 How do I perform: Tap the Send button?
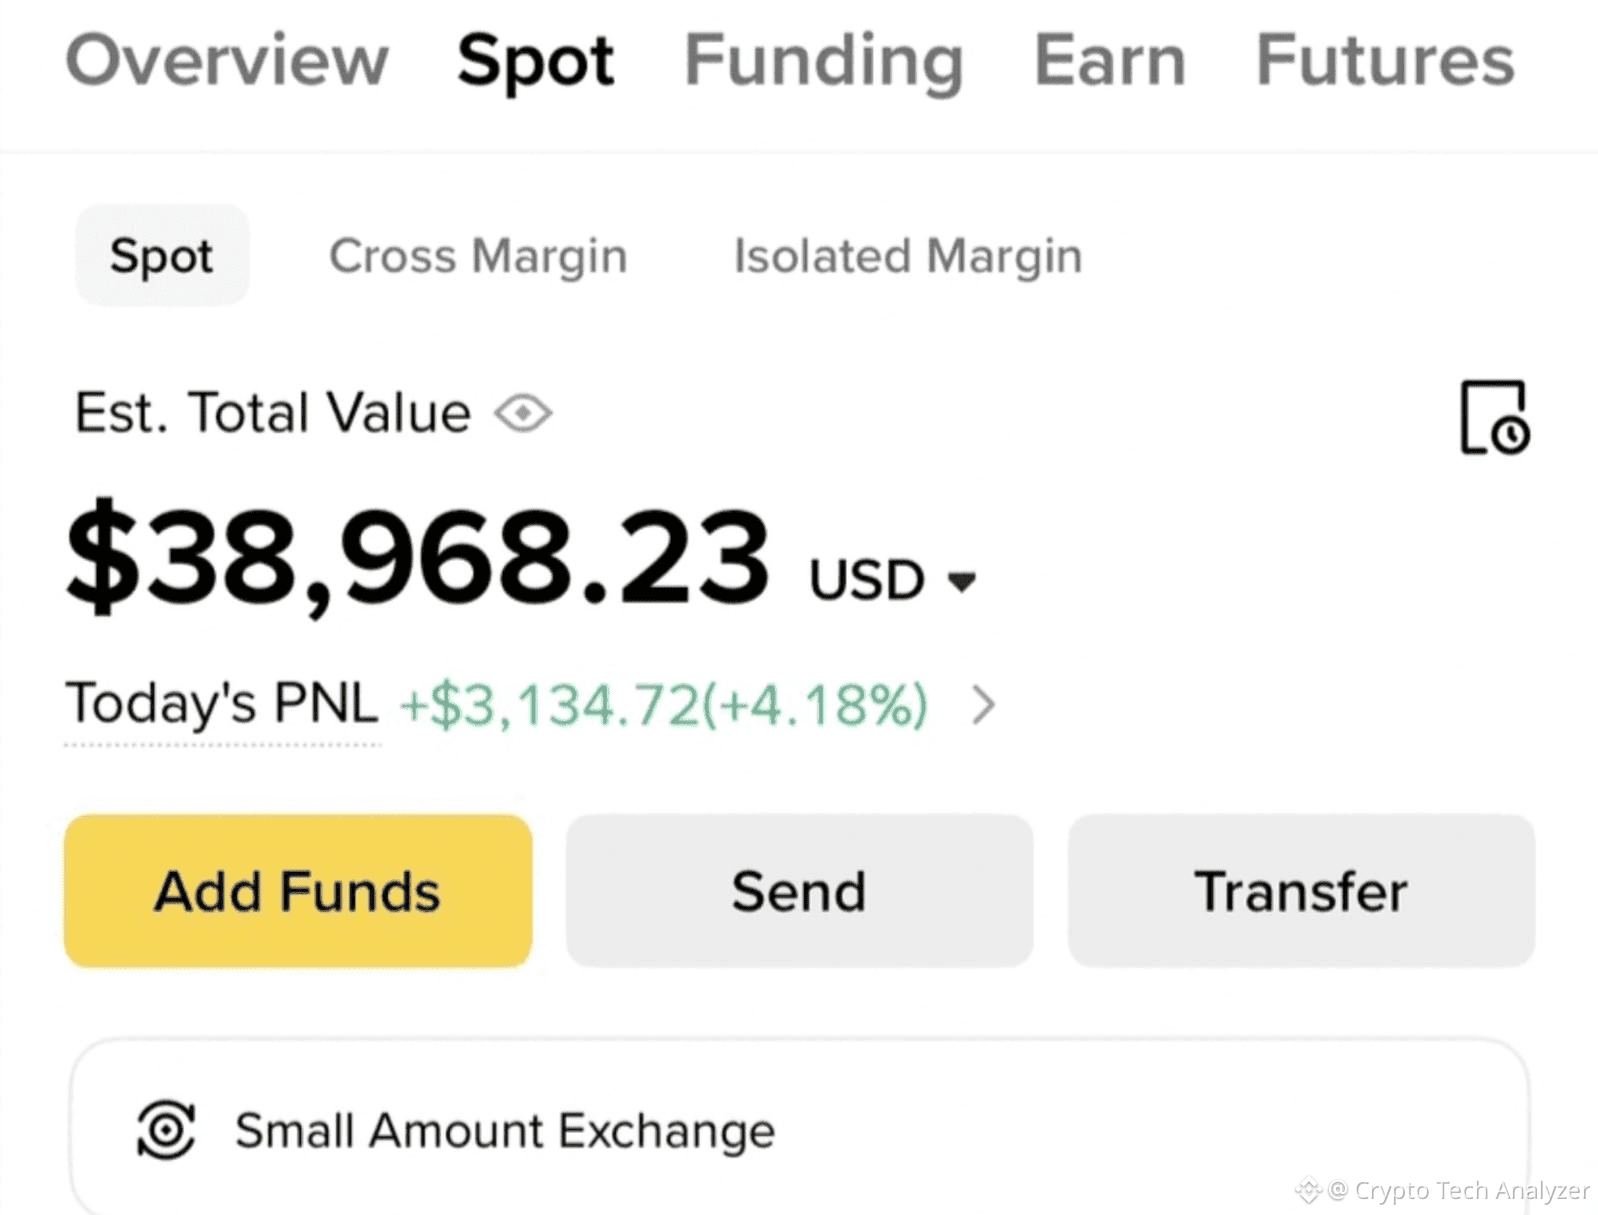799,891
